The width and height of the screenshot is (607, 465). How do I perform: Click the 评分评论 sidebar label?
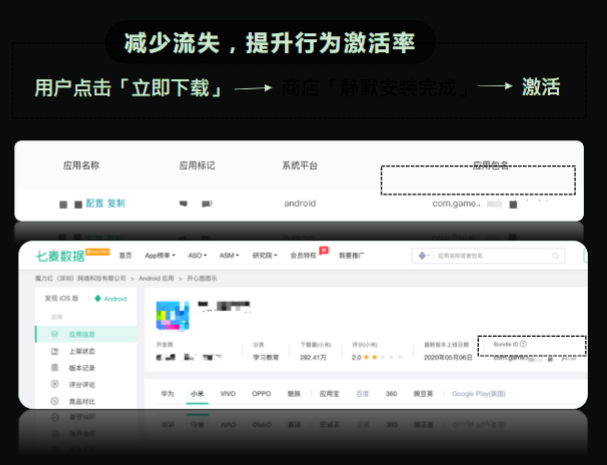coord(82,384)
